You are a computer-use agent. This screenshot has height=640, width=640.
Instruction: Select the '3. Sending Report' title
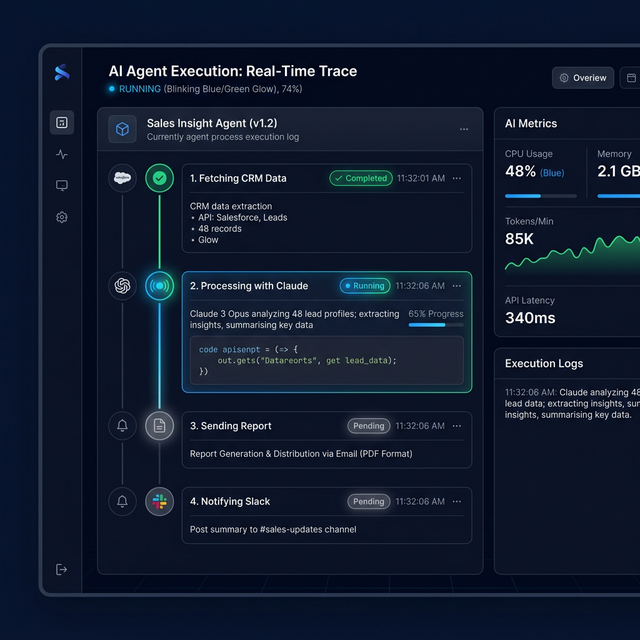coord(231,426)
